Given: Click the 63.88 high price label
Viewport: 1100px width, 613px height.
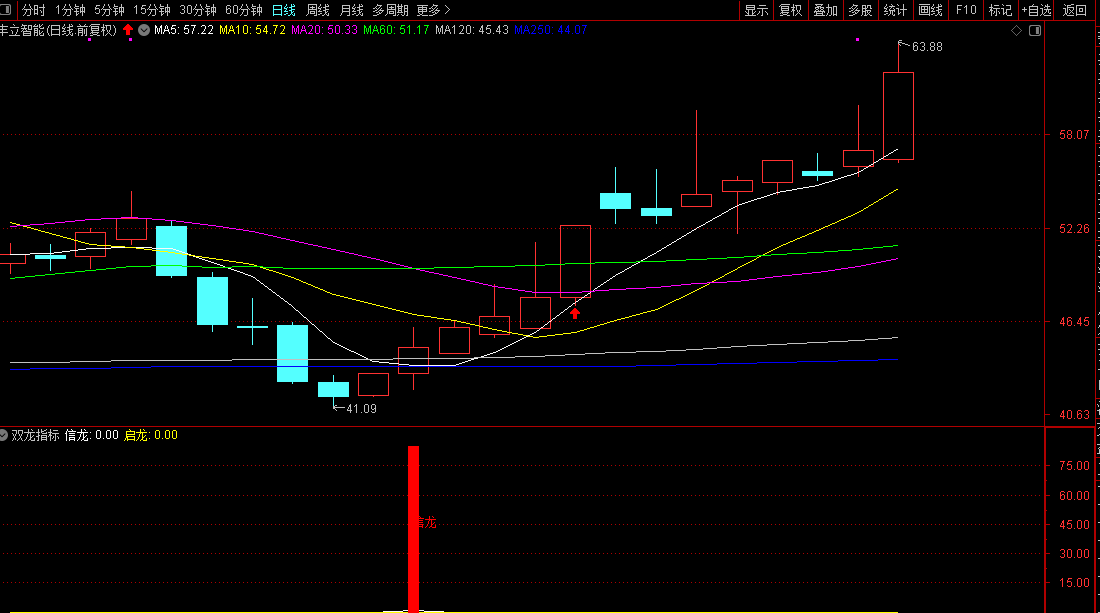Looking at the screenshot, I should click(x=927, y=47).
